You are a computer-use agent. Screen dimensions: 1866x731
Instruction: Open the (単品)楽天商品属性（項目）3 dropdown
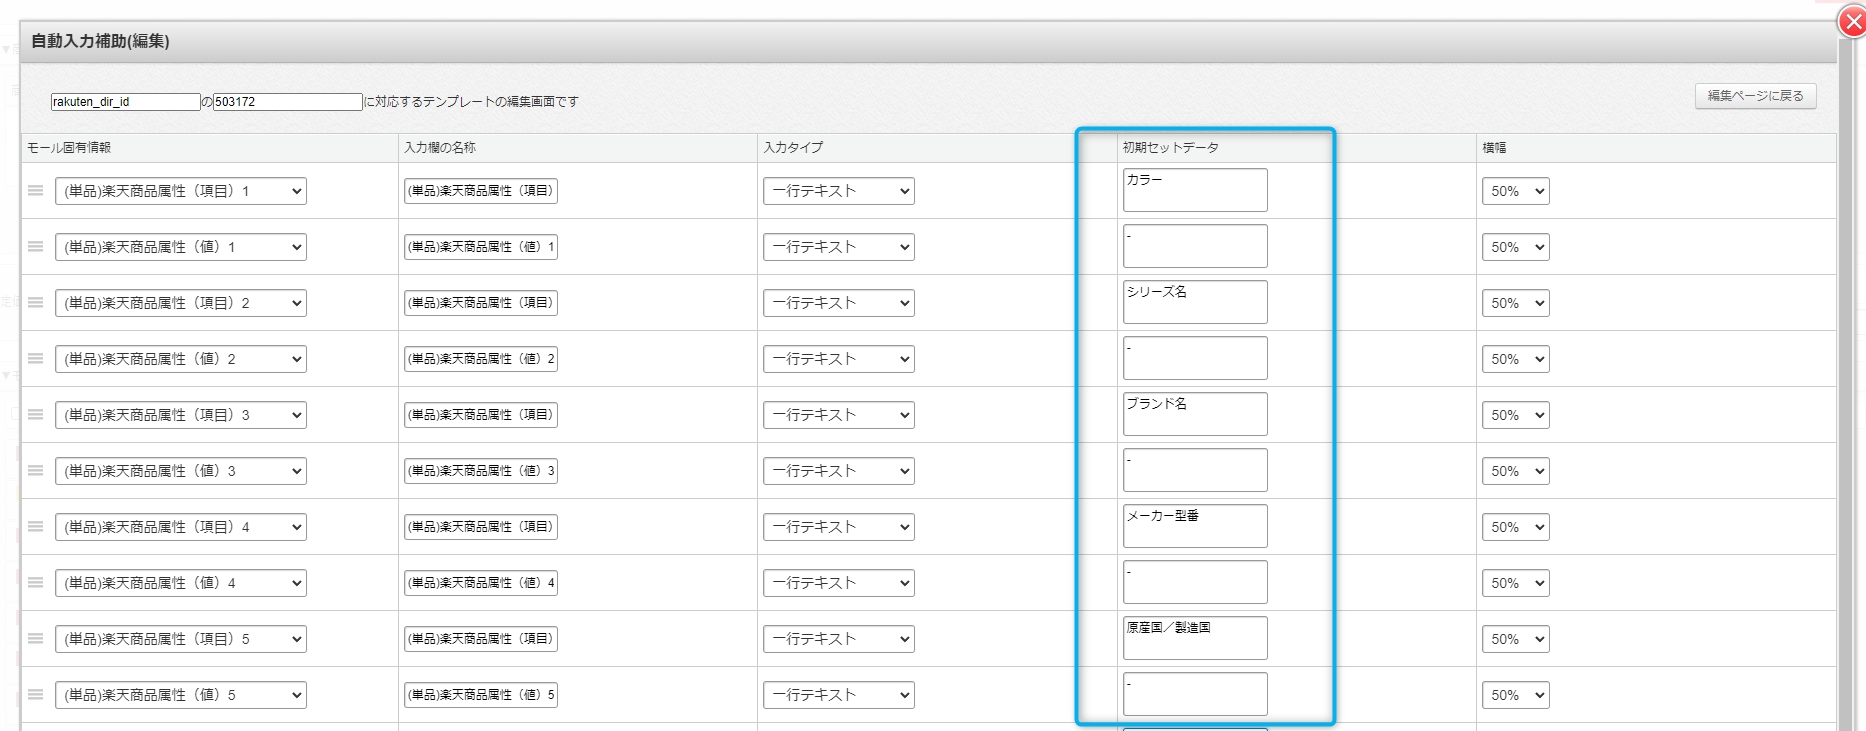point(181,415)
